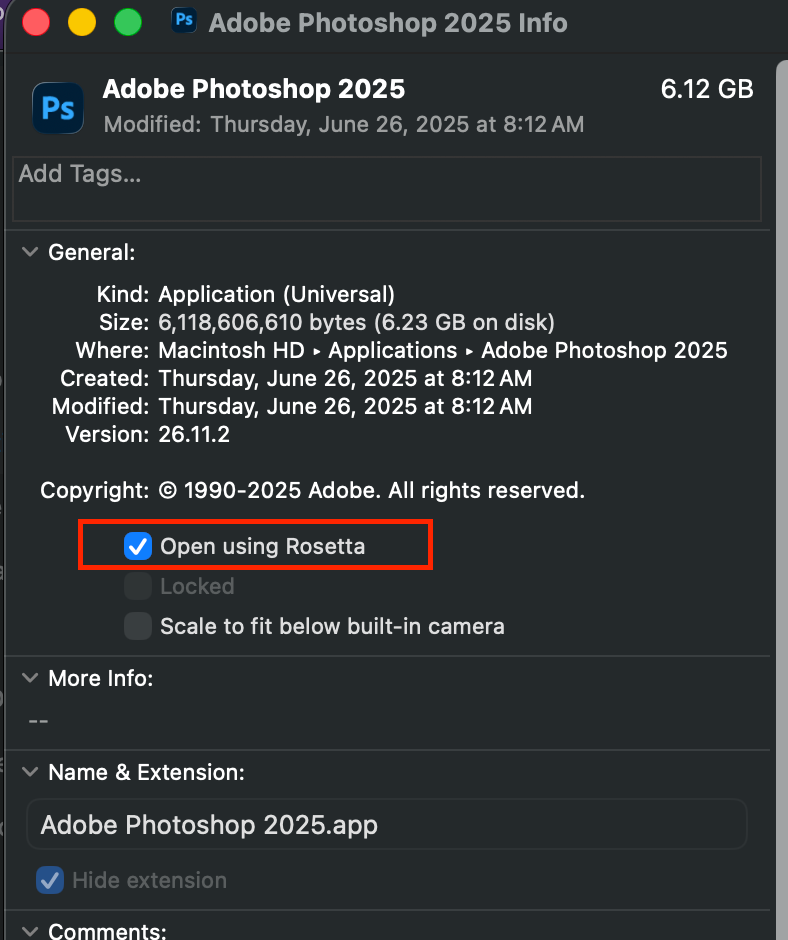Enable Scale to fit below built-in camera
The image size is (788, 940).
click(x=137, y=626)
